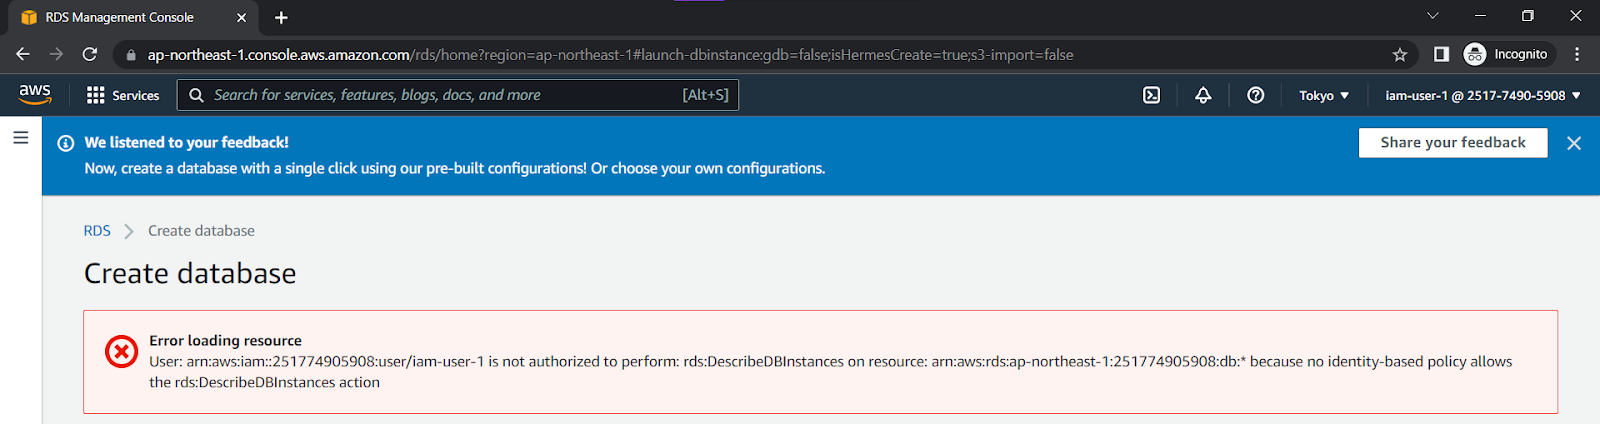This screenshot has height=424, width=1600.
Task: Click the info icon in the banner
Action: [66, 143]
